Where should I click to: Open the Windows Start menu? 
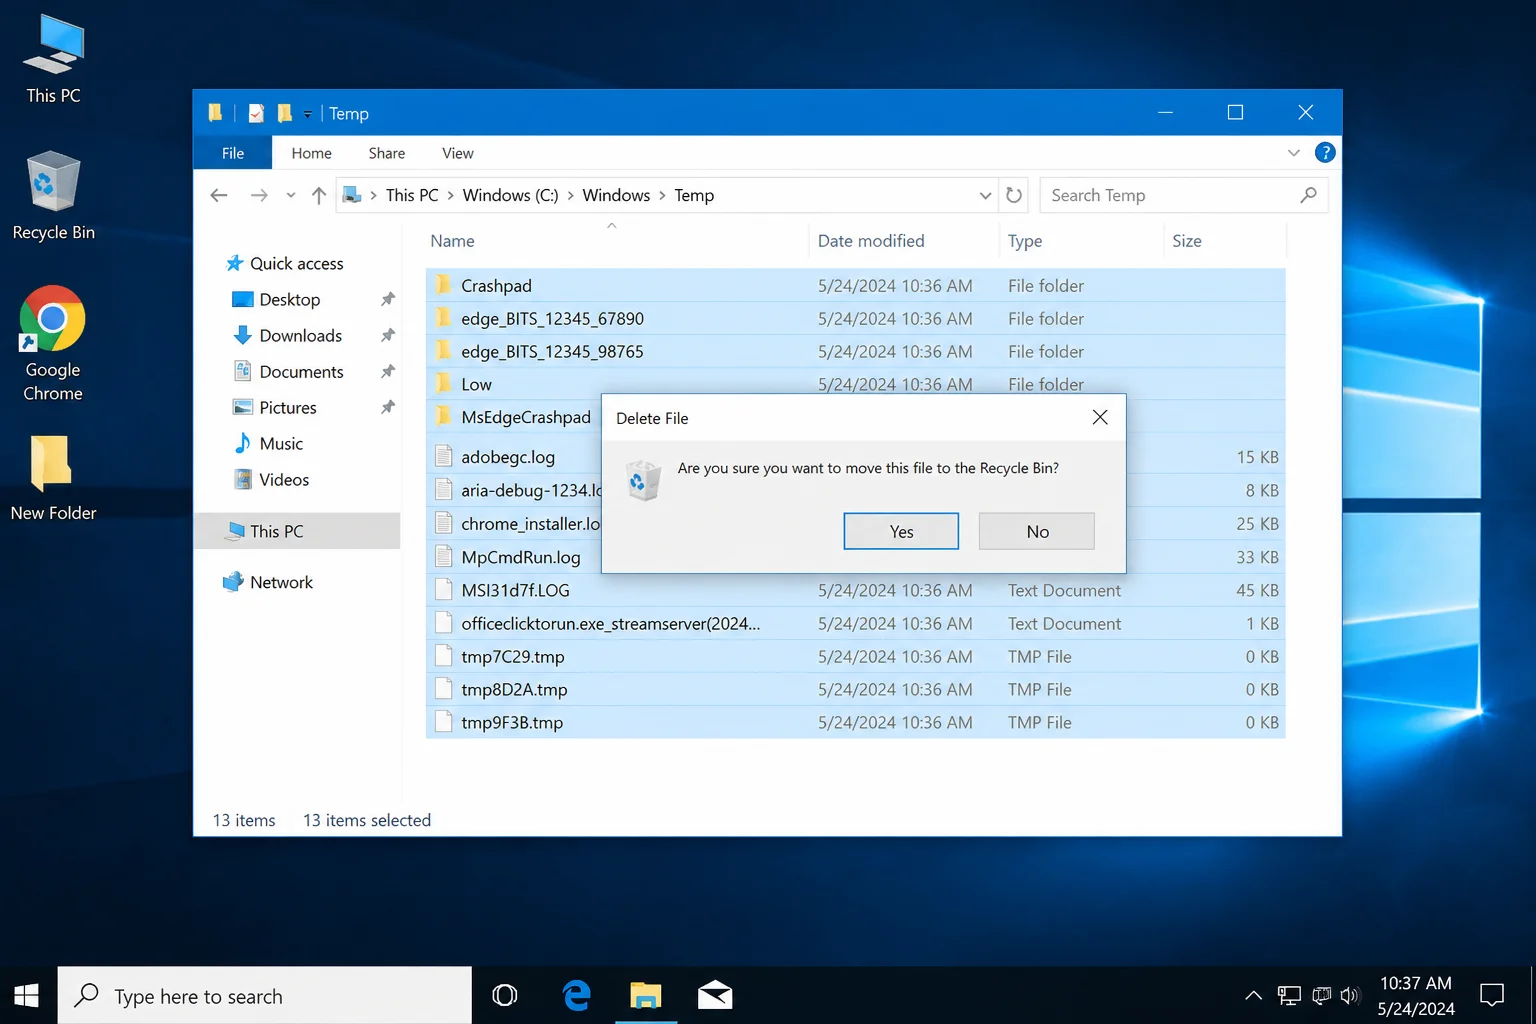[x=27, y=995]
